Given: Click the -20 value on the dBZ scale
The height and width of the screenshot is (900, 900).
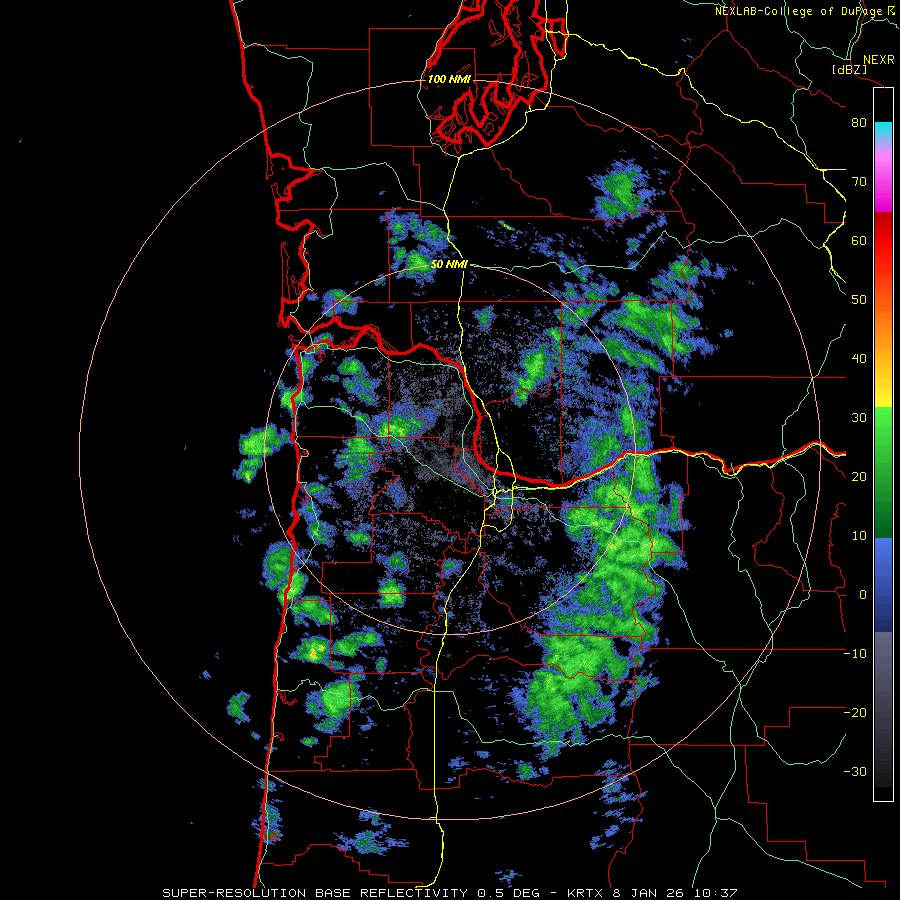Looking at the screenshot, I should [x=855, y=713].
